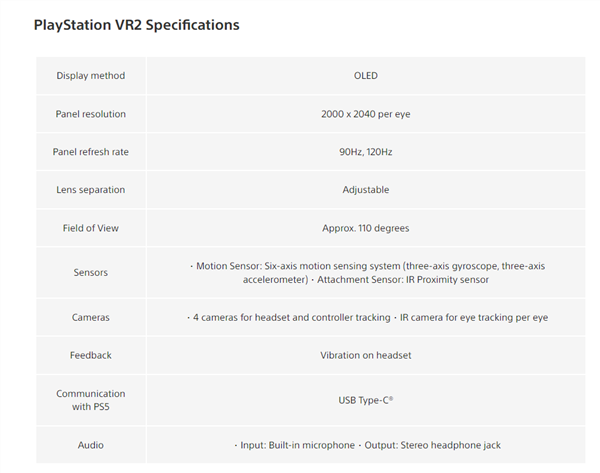Select the Panel refresh rate label
Screen dimensions: 600x473
pos(90,152)
